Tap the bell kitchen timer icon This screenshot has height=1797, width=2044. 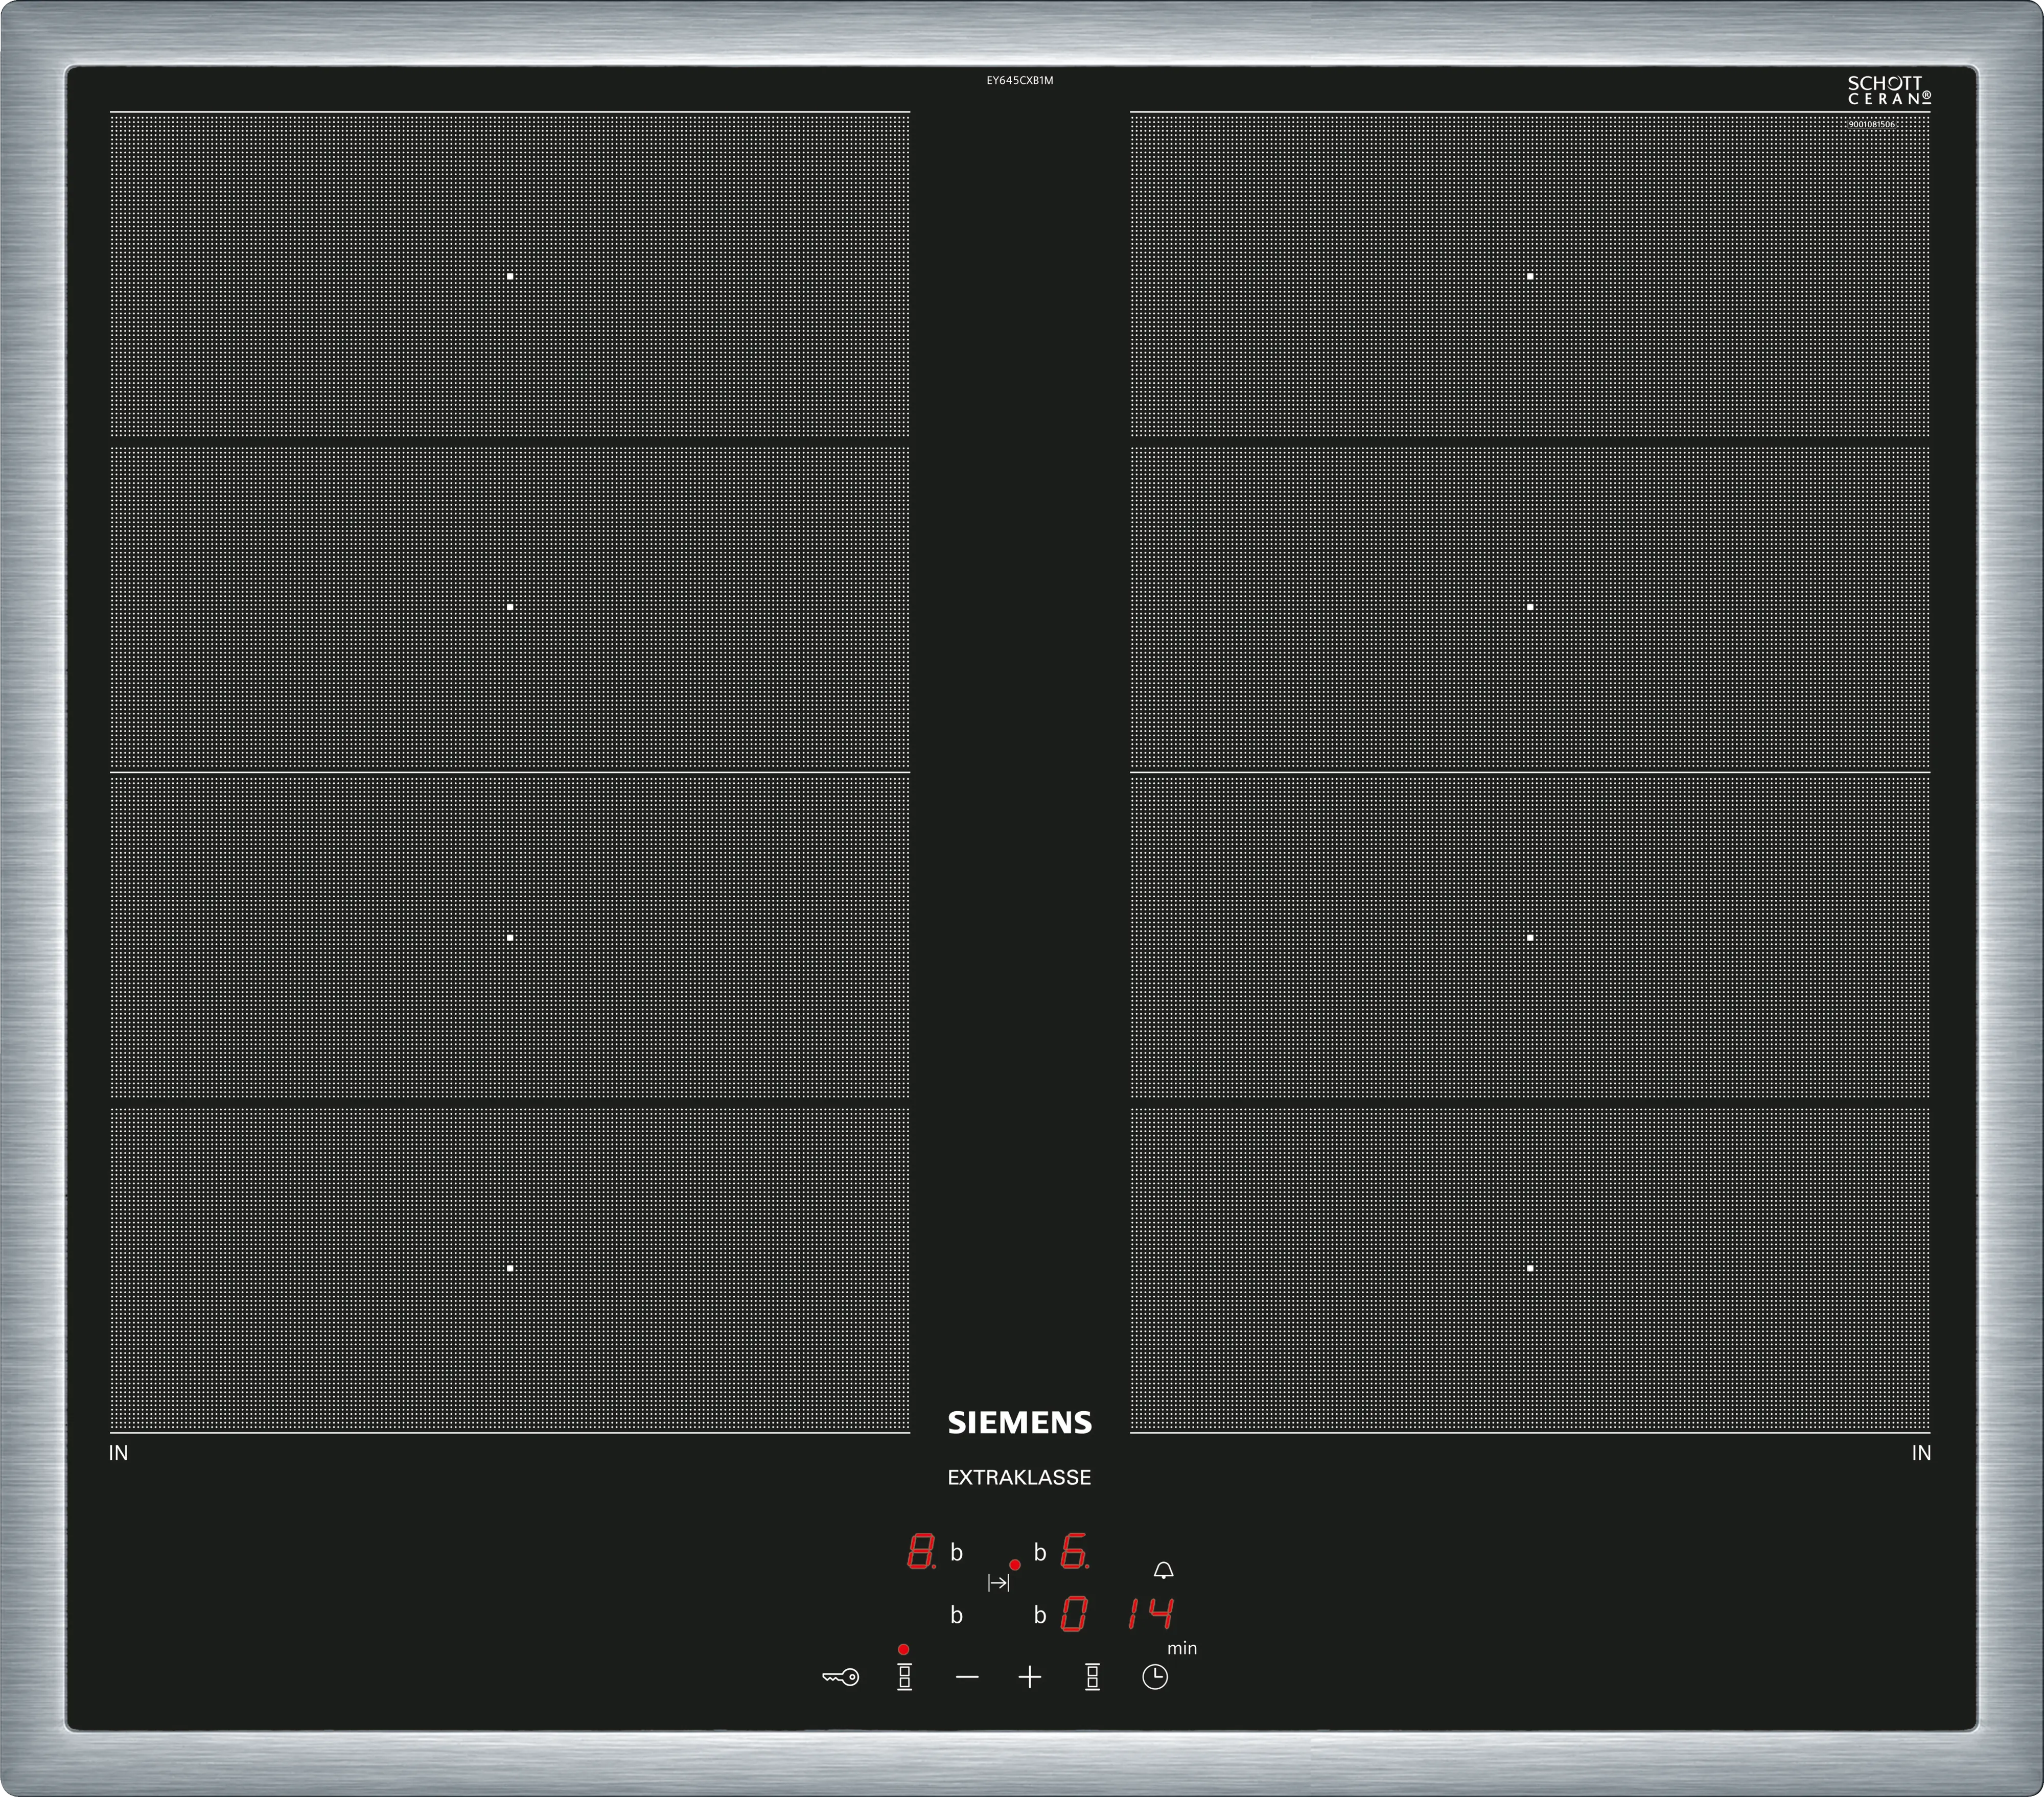coord(1163,1571)
